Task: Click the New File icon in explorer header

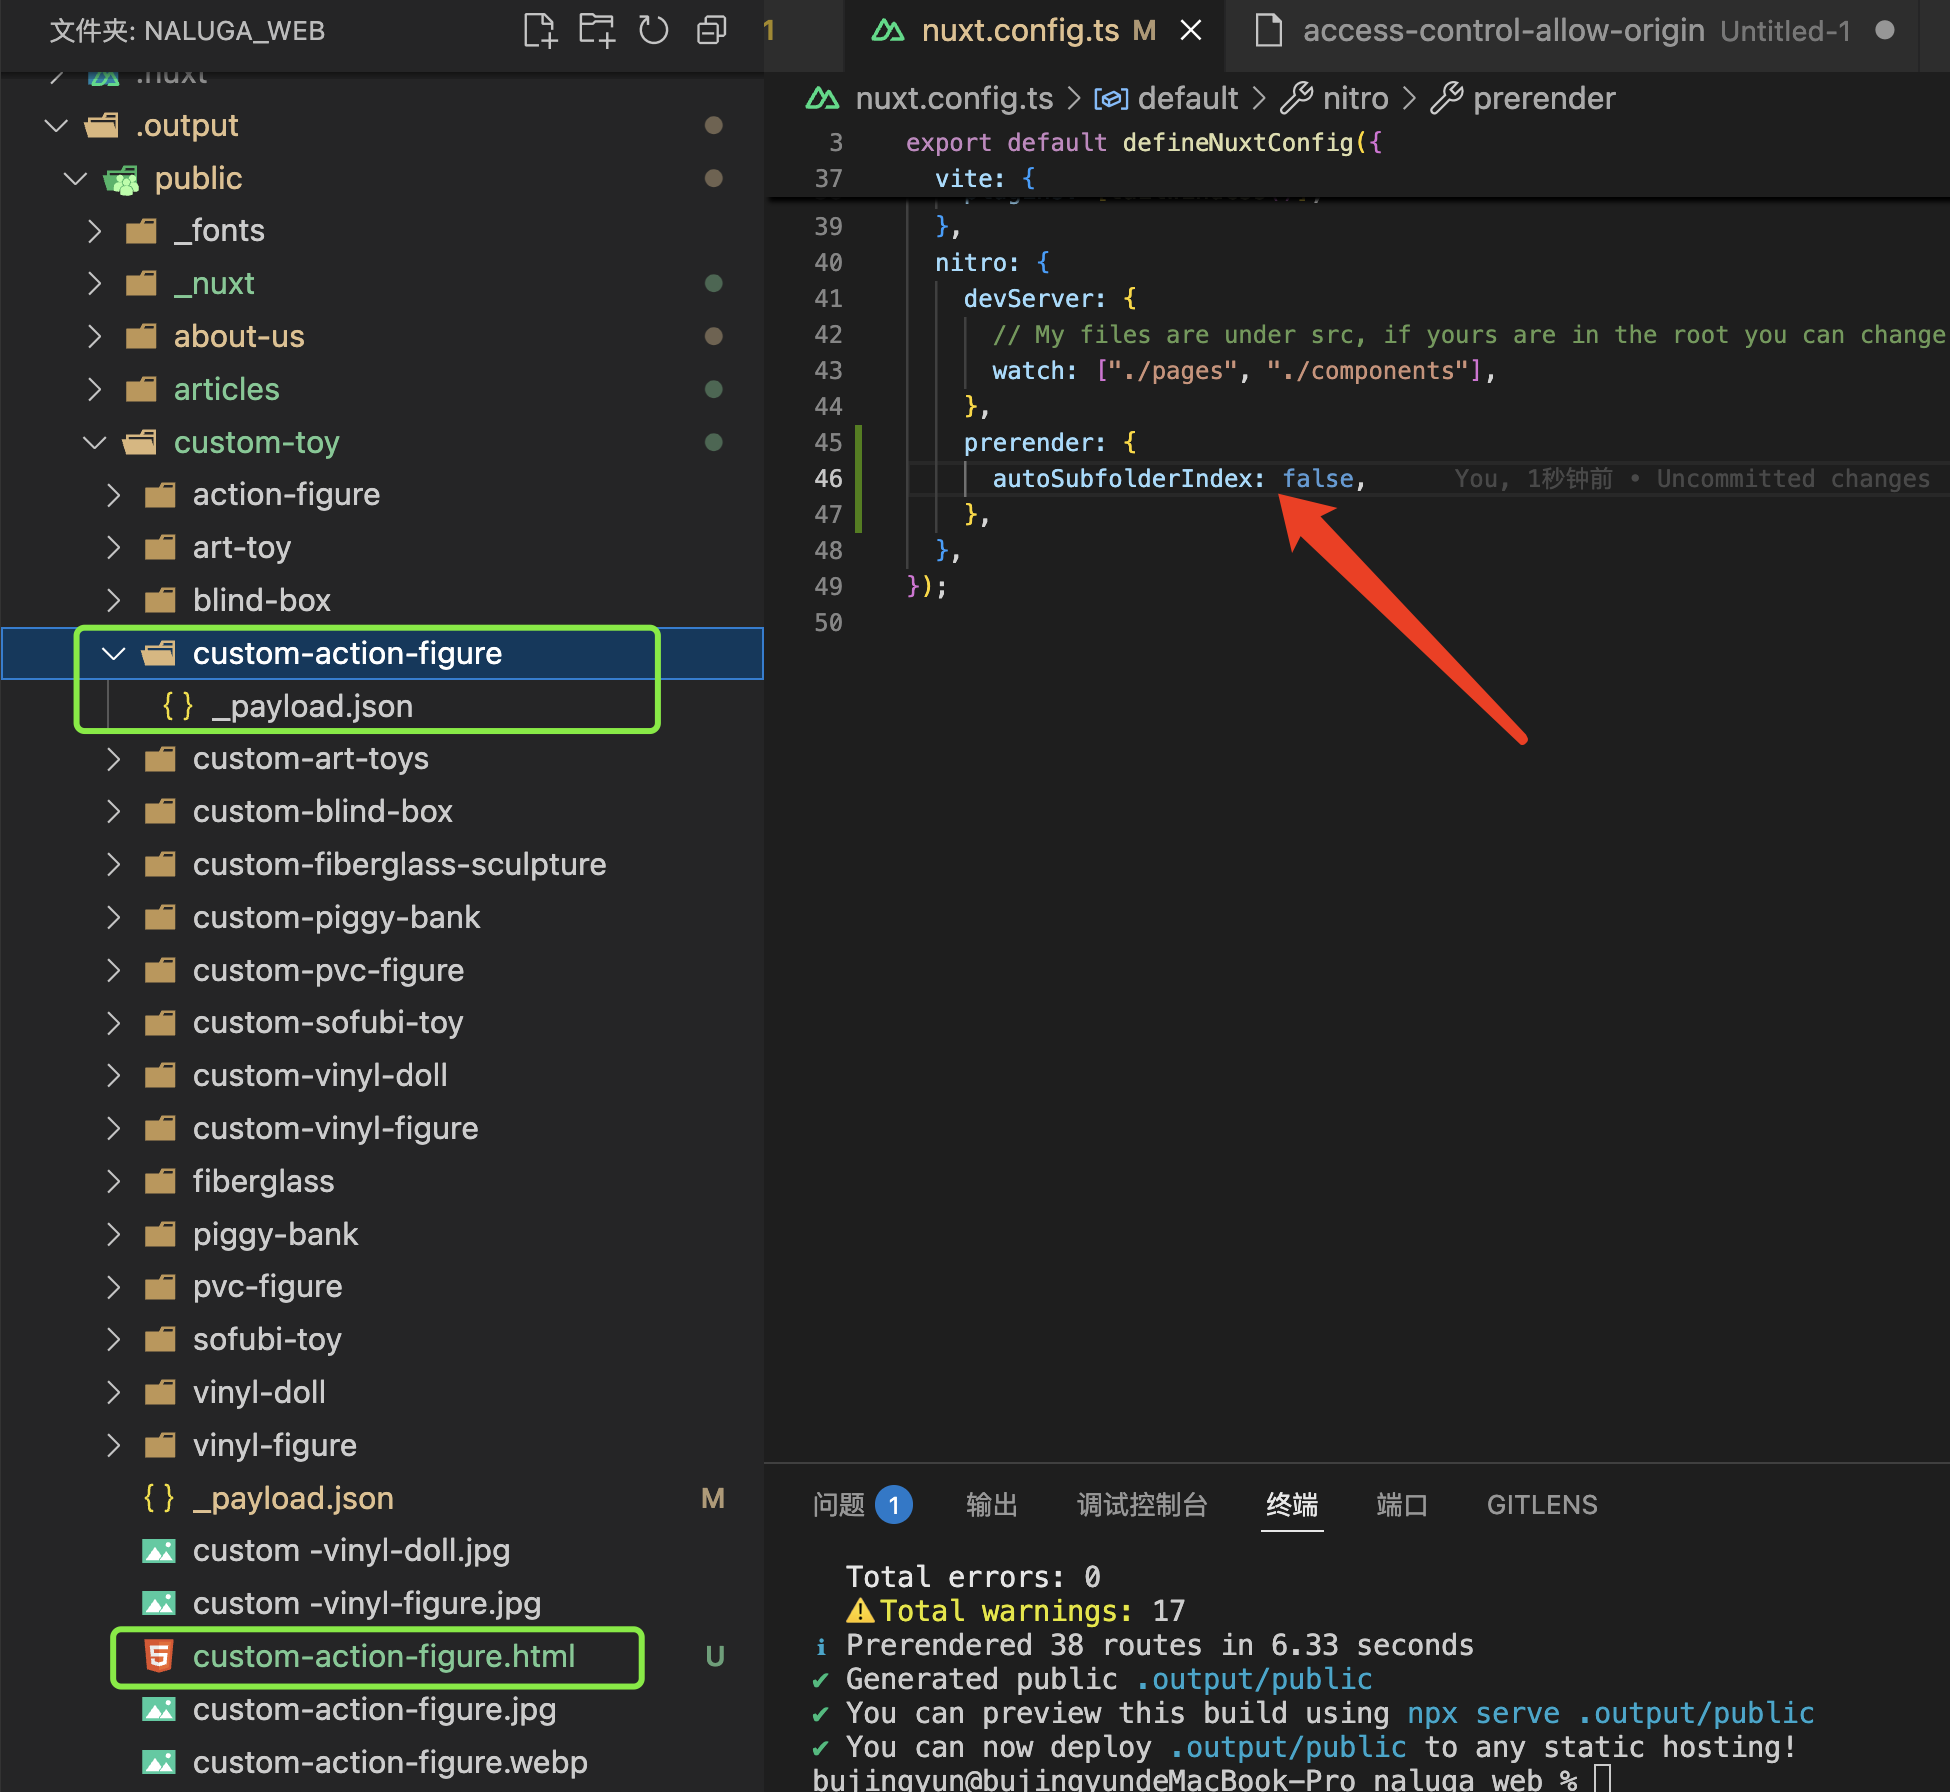Action: [540, 31]
